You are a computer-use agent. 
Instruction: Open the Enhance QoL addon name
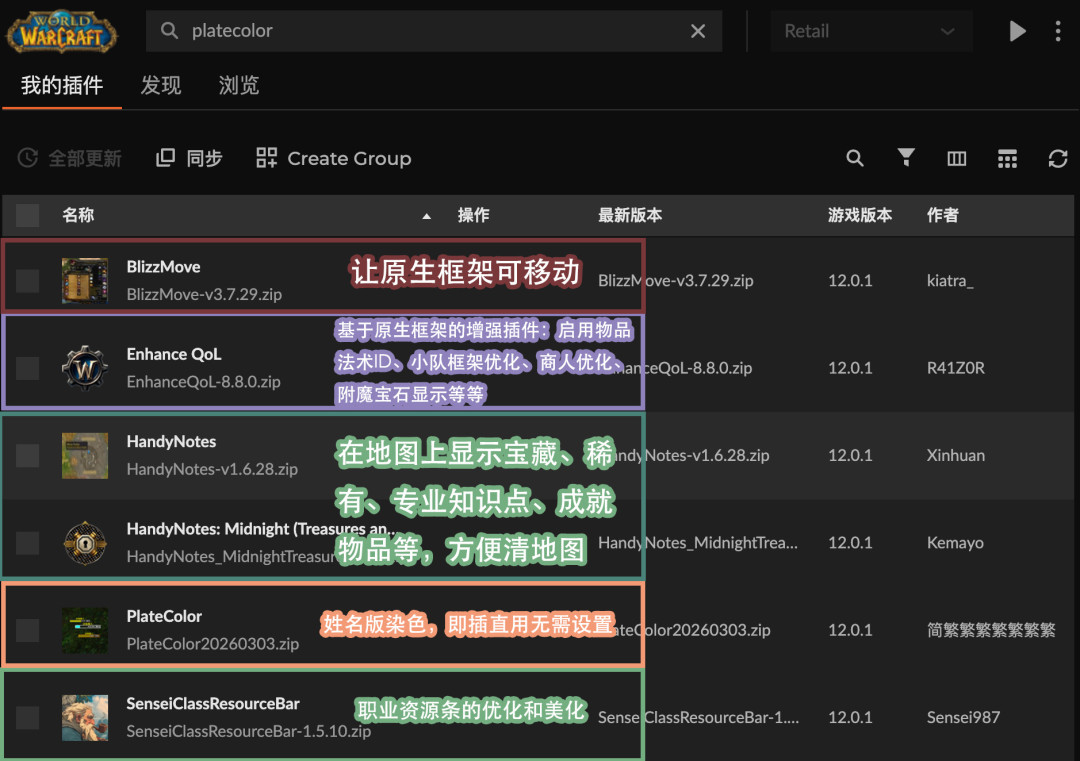(x=174, y=354)
